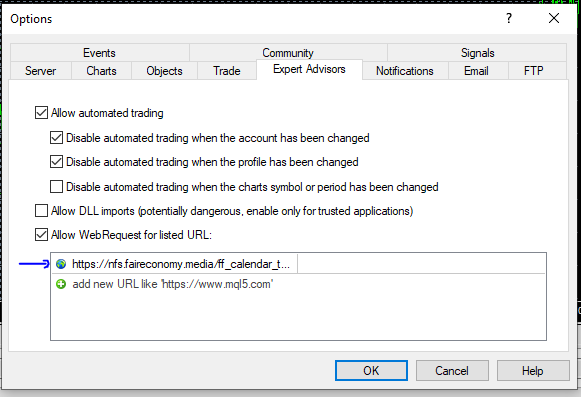Viewport: 581px width, 397px height.
Task: Click the globe icon beside faireconomy URL
Action: (x=61, y=264)
